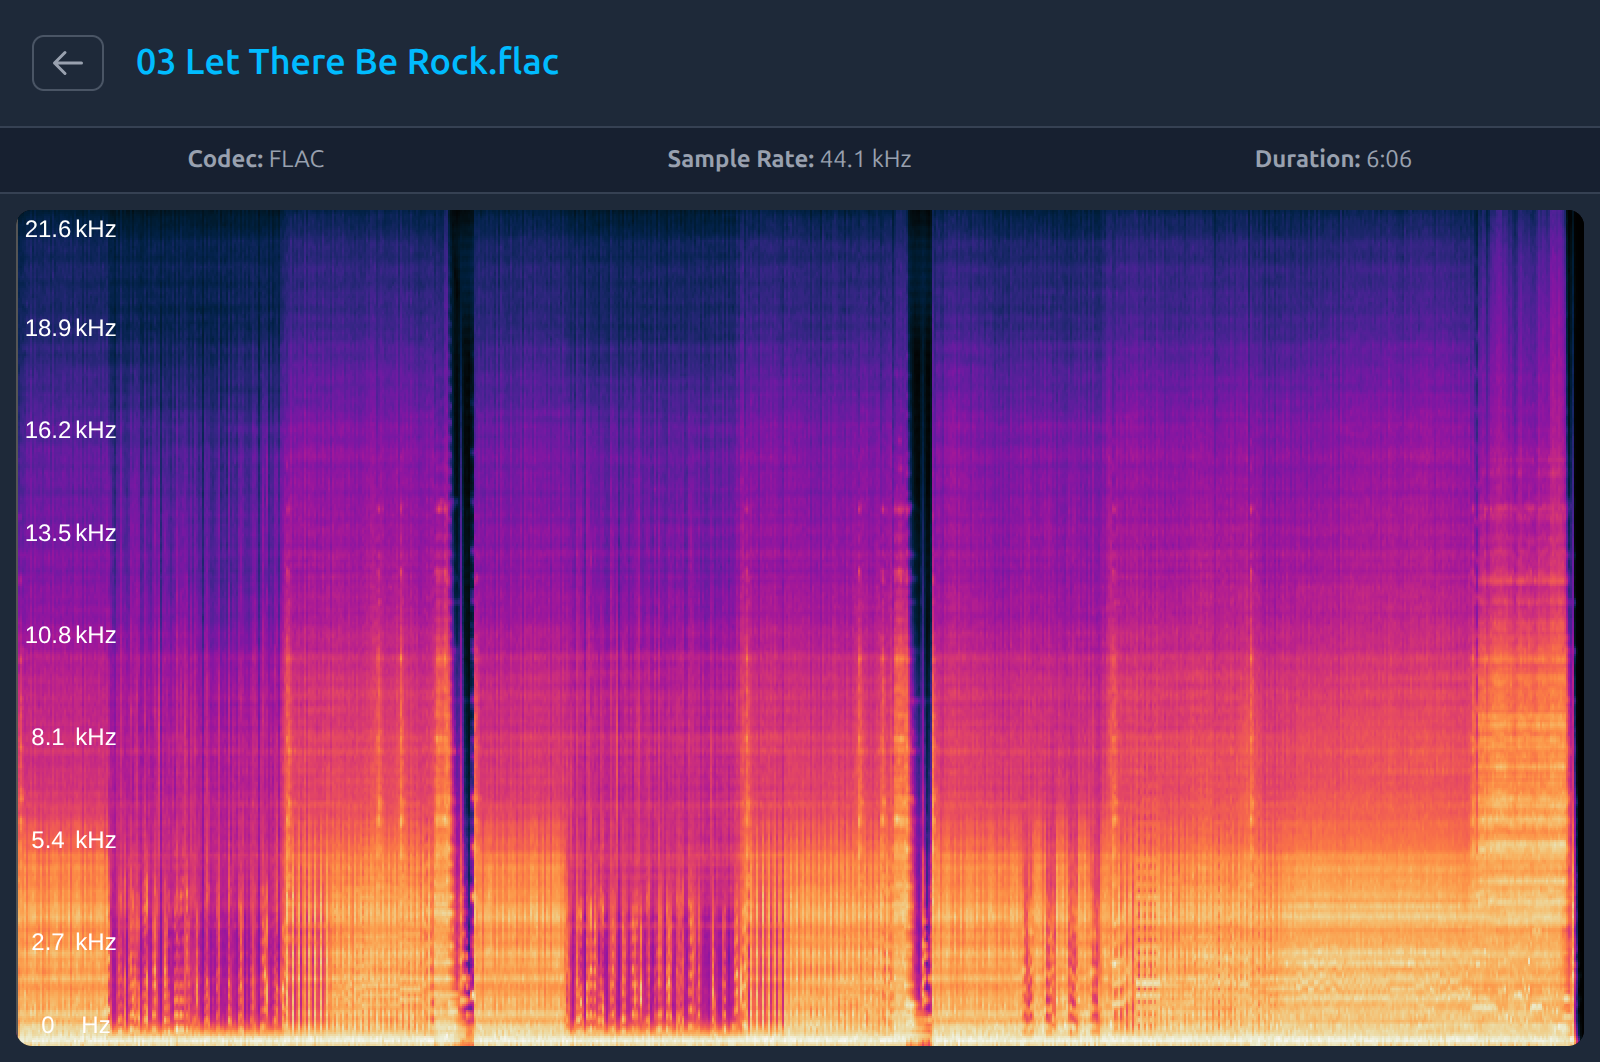Click the 10.8 kHz frequency axis label
This screenshot has width=1600, height=1062.
pos(71,635)
